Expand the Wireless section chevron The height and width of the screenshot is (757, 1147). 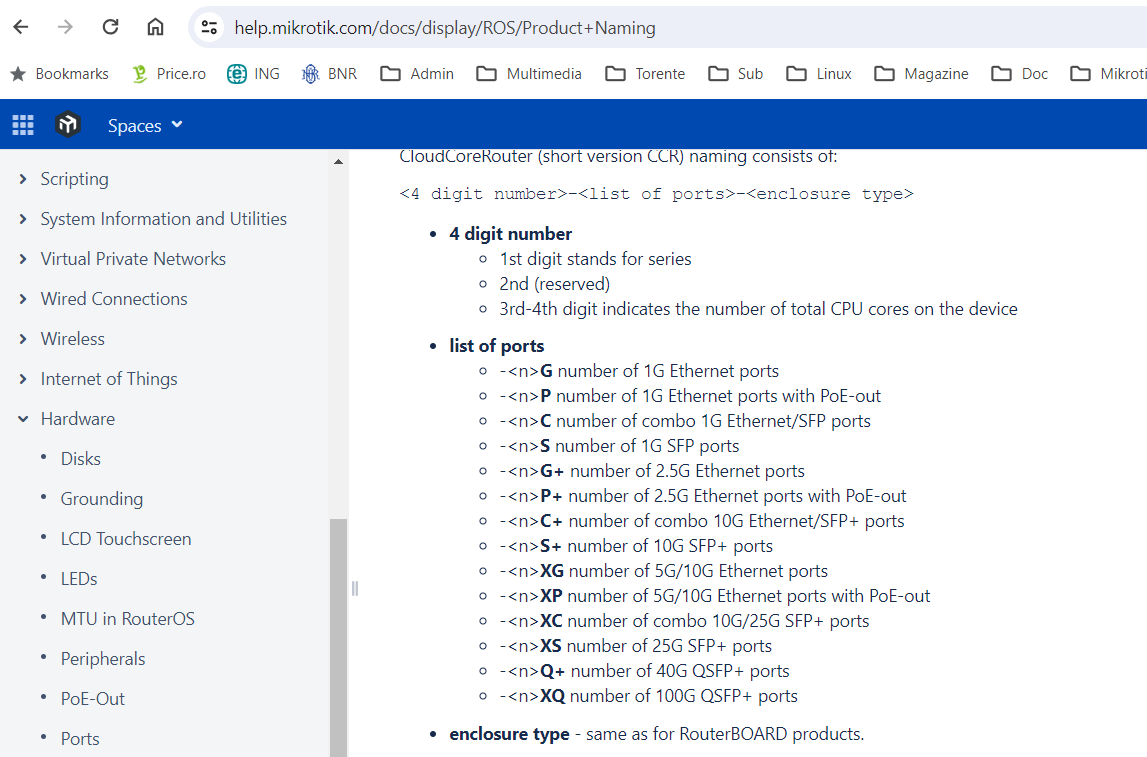click(23, 339)
